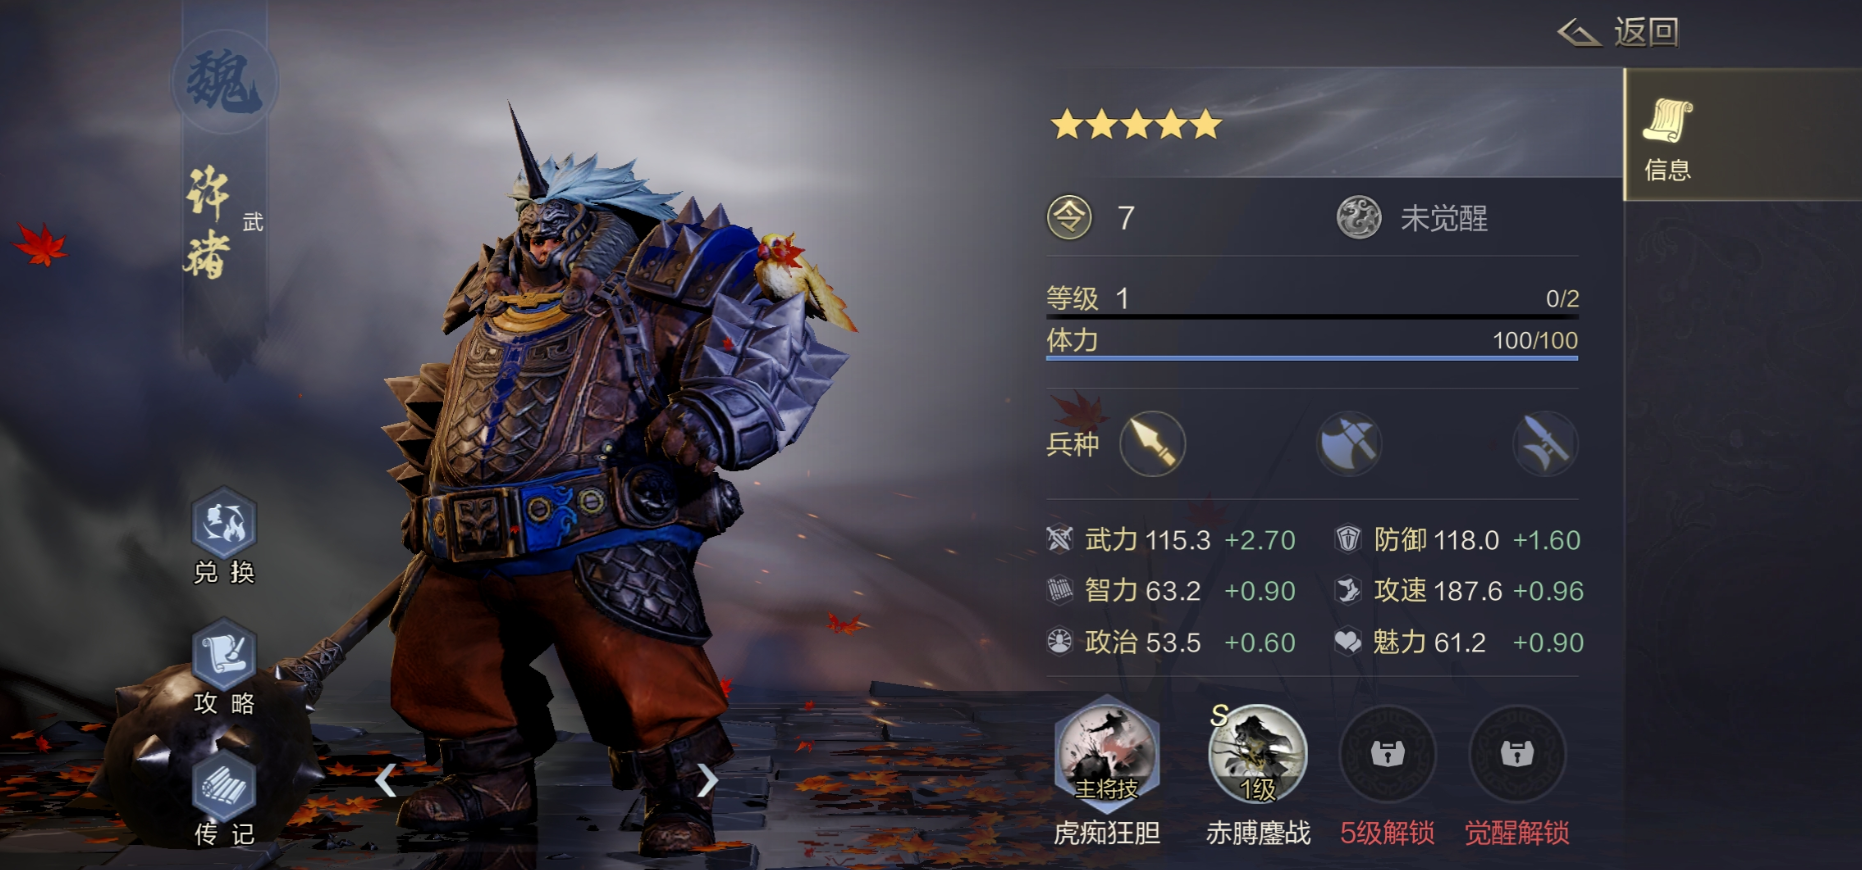Tap the five-star rating row
This screenshot has width=1862, height=870.
point(1136,124)
